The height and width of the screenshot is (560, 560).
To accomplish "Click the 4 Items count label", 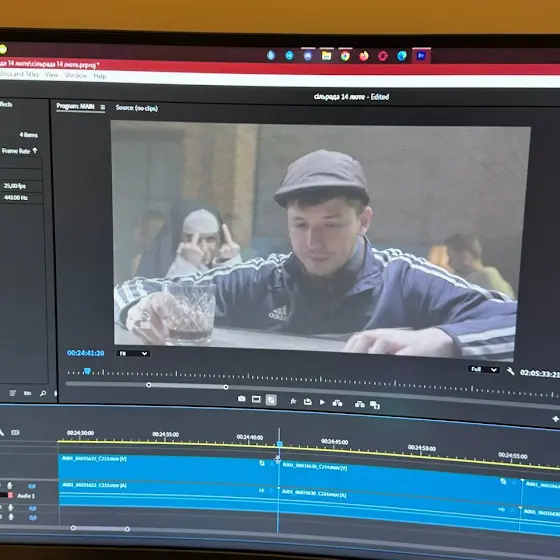I will click(28, 135).
